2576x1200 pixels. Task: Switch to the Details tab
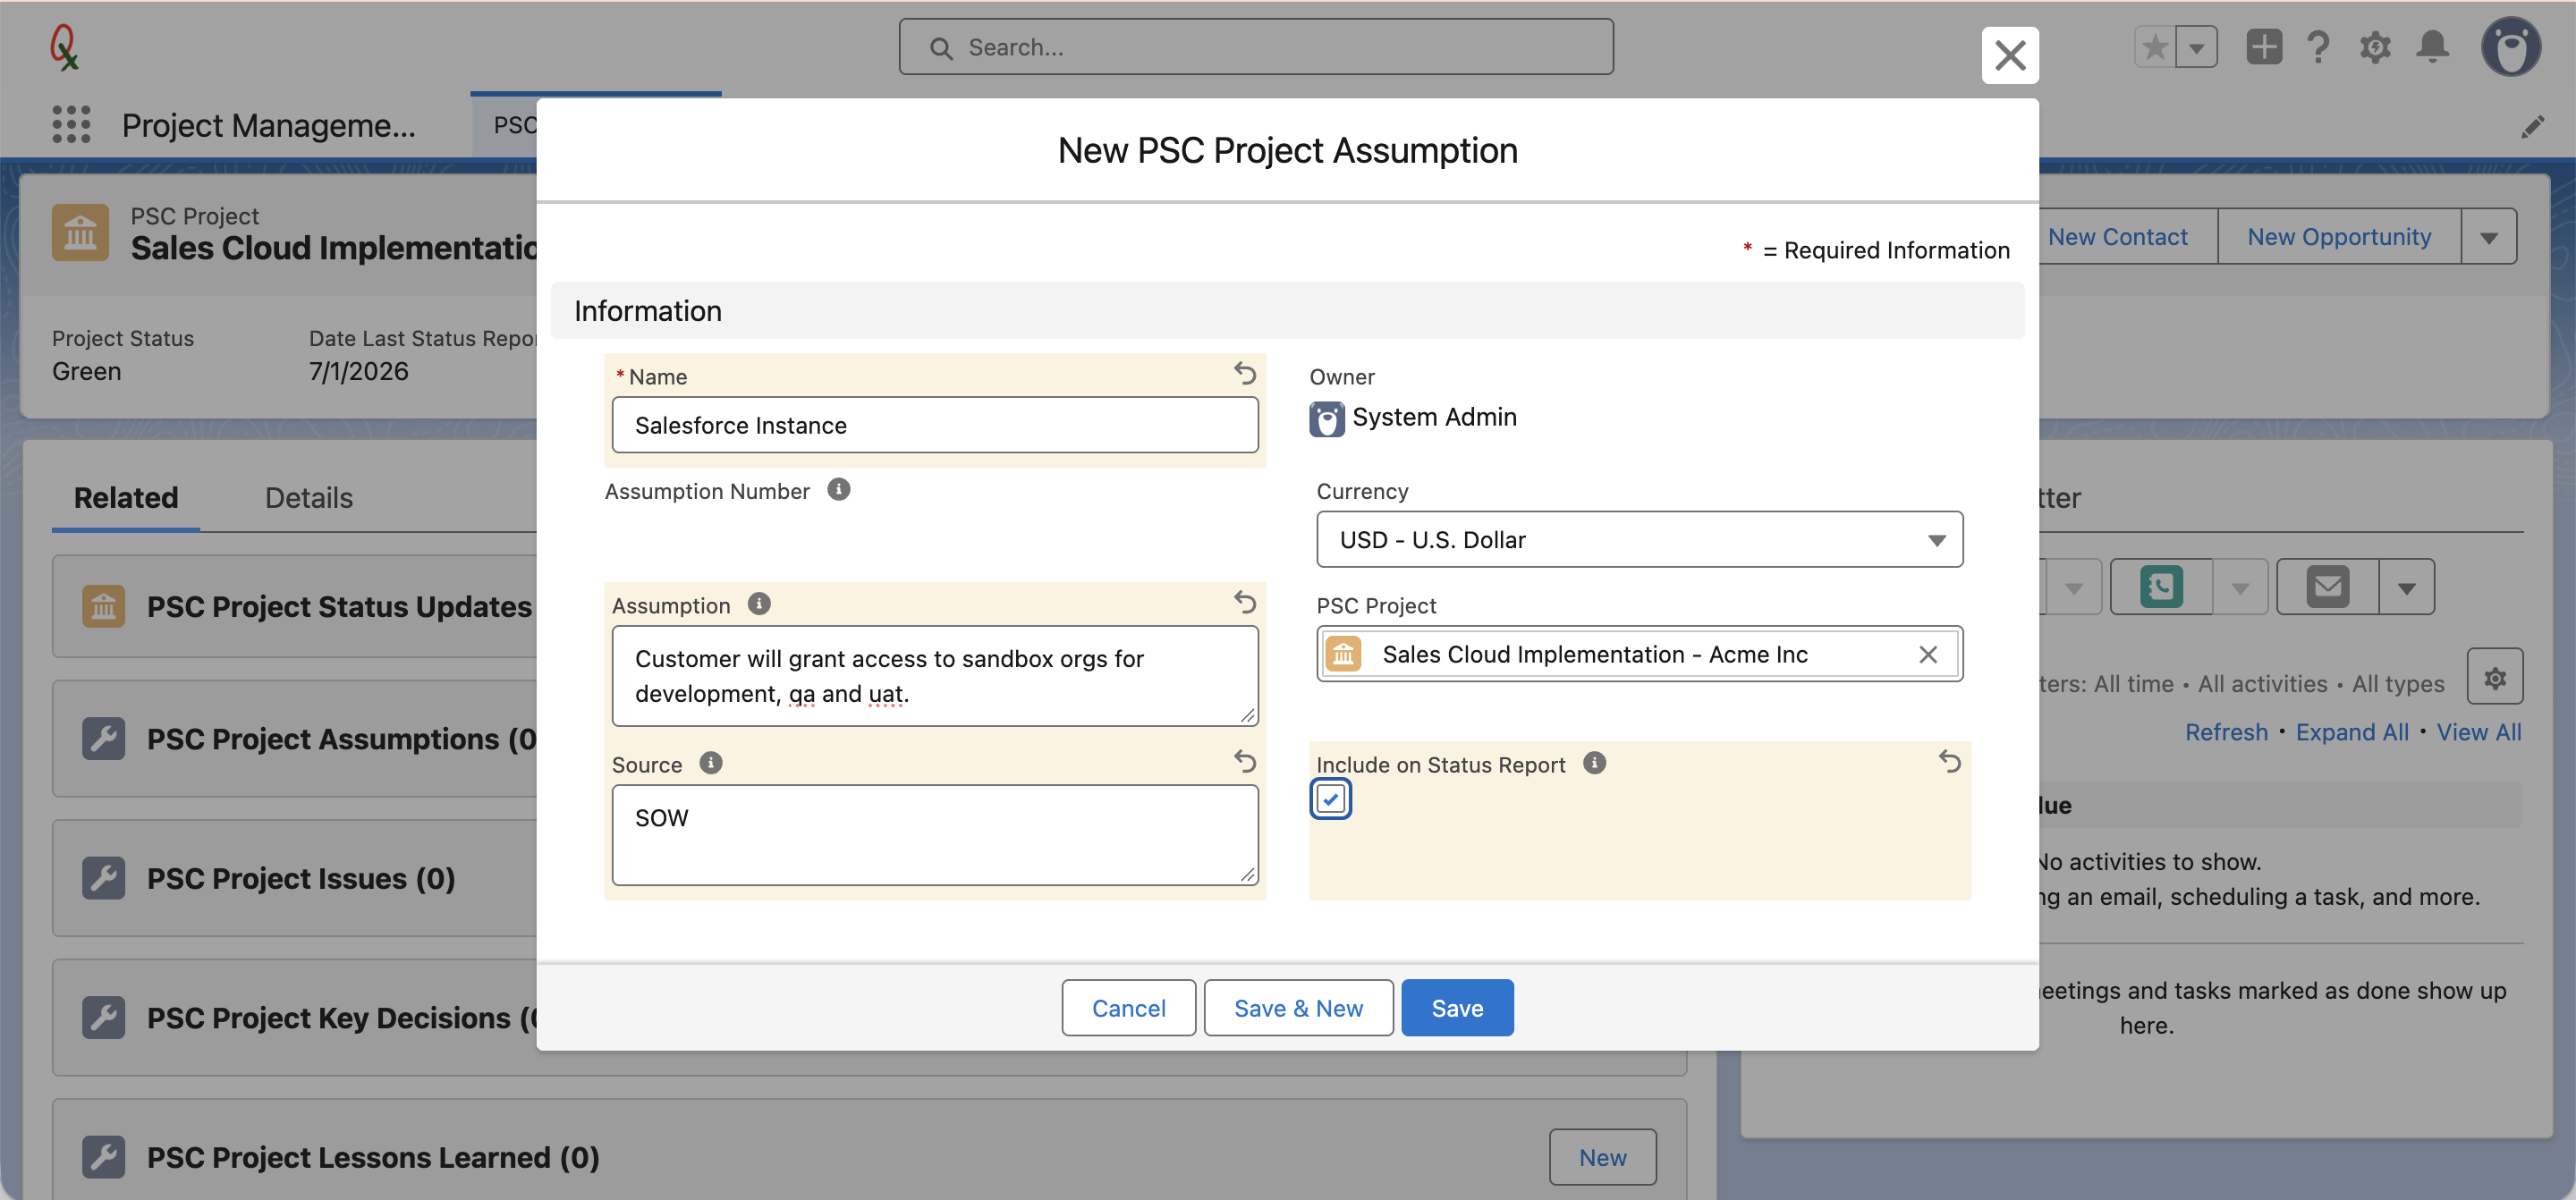point(309,497)
